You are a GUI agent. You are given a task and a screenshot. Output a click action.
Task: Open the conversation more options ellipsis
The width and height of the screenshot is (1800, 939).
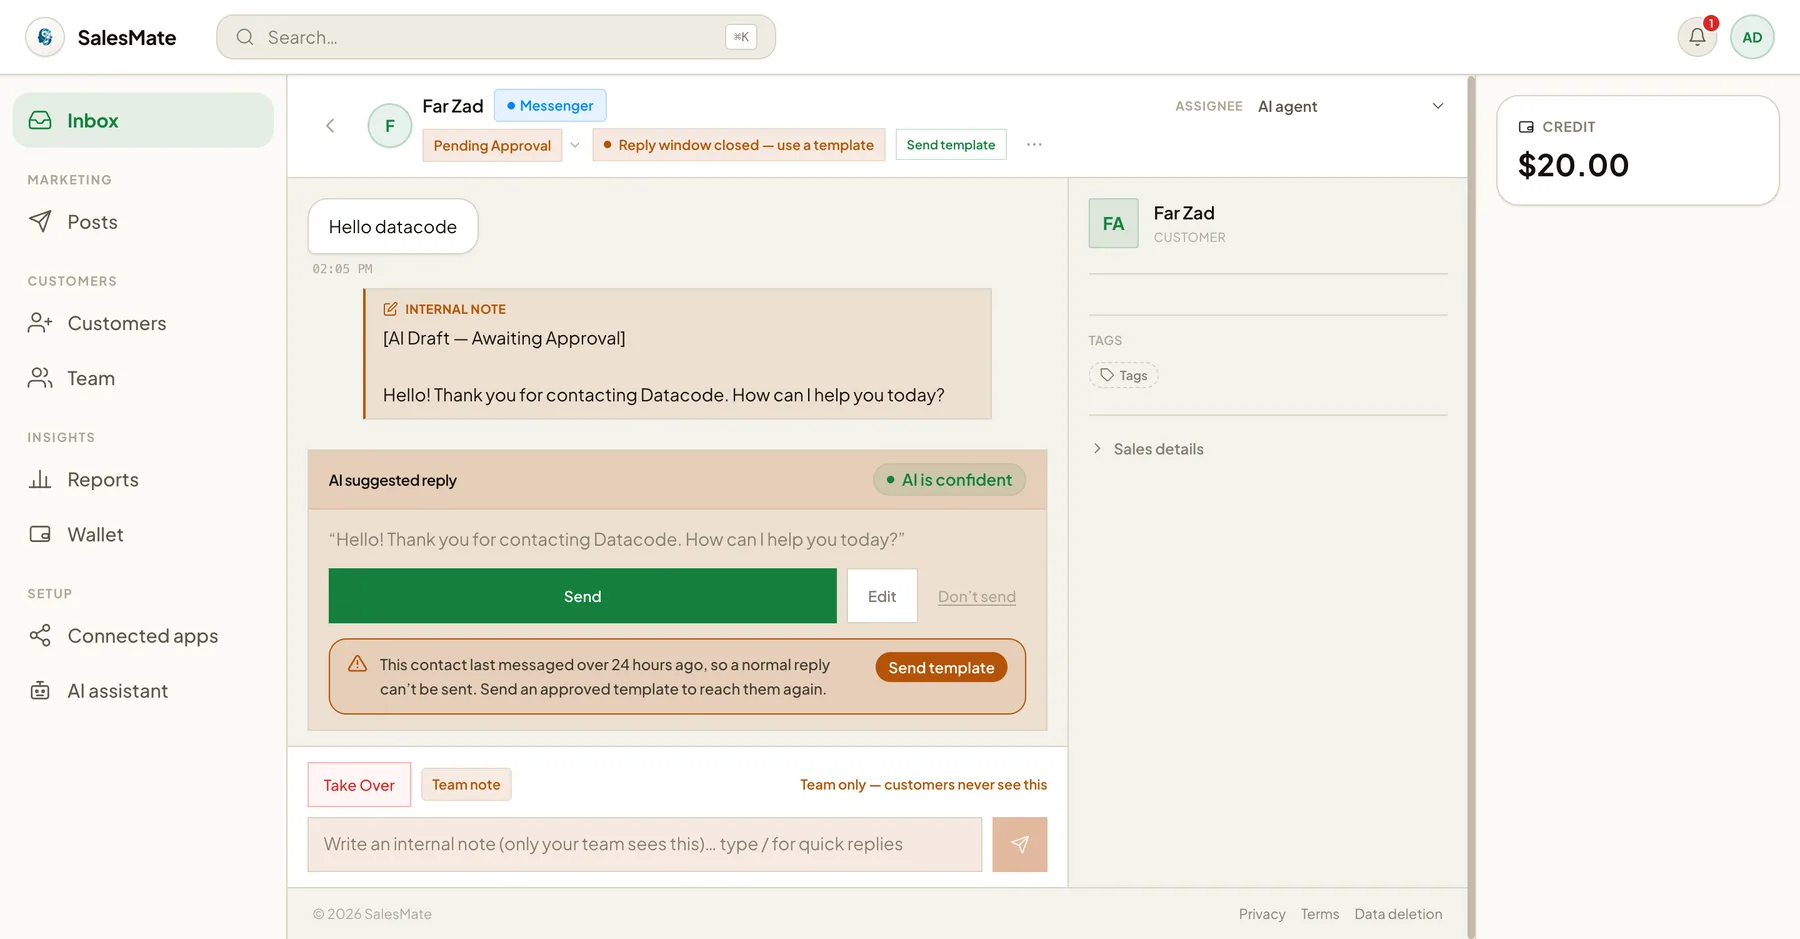(x=1034, y=145)
